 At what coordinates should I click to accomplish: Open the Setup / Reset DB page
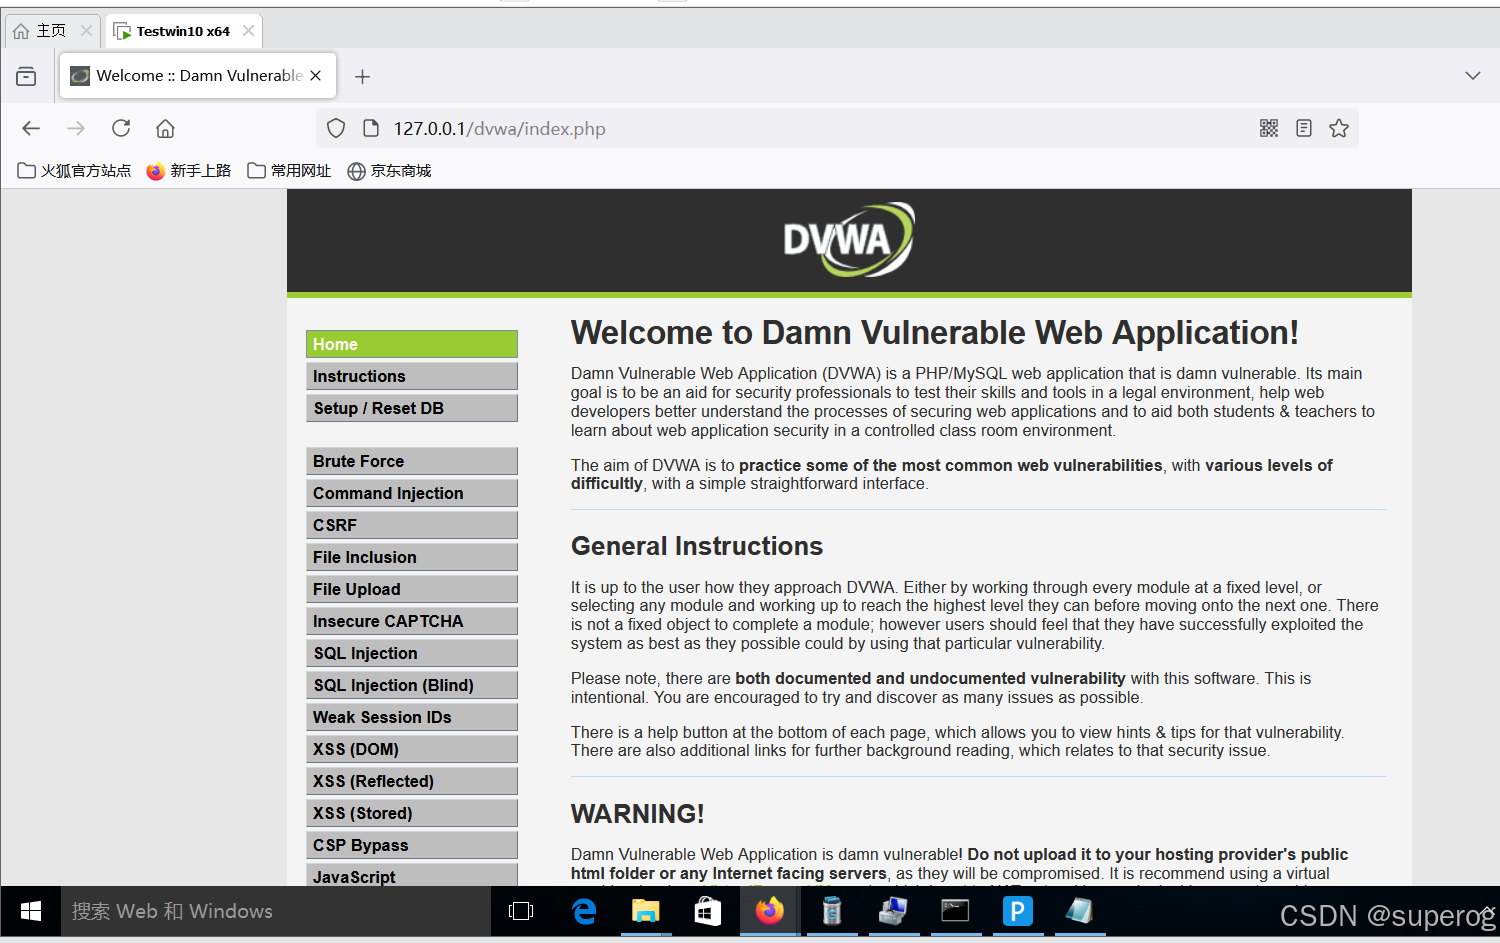(412, 408)
